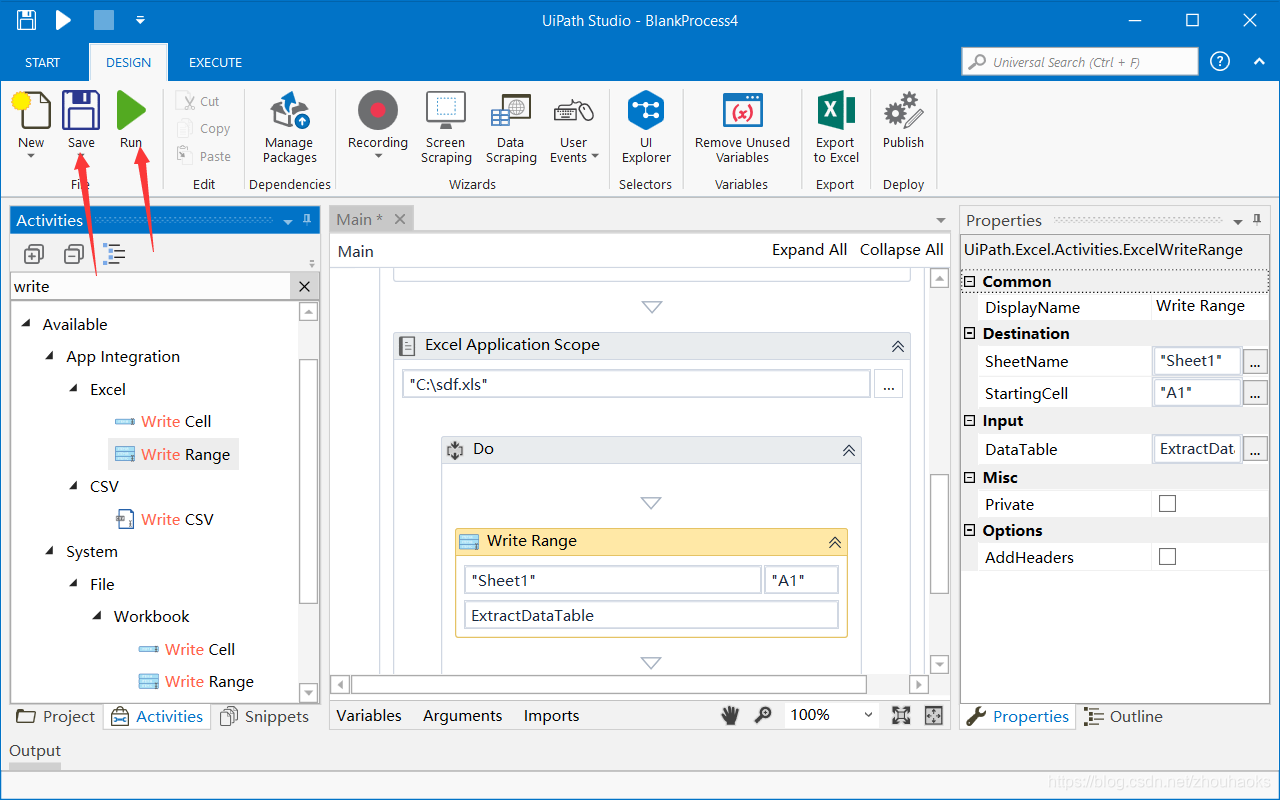The height and width of the screenshot is (800, 1280).
Task: Collapse the Excel Application Scope activity
Action: click(x=897, y=346)
